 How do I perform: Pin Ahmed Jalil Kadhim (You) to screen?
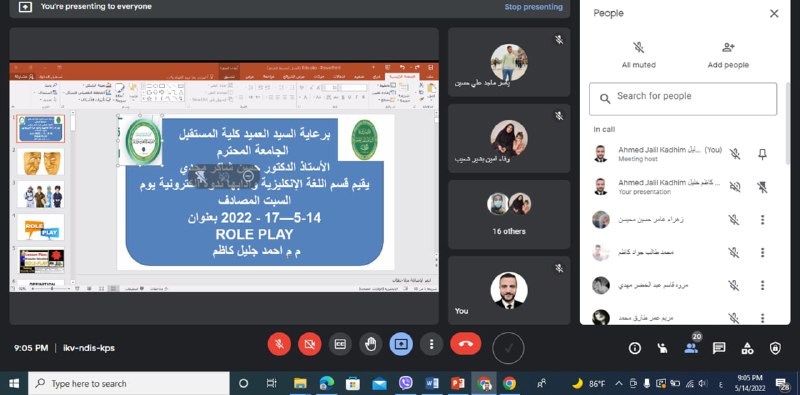point(762,154)
